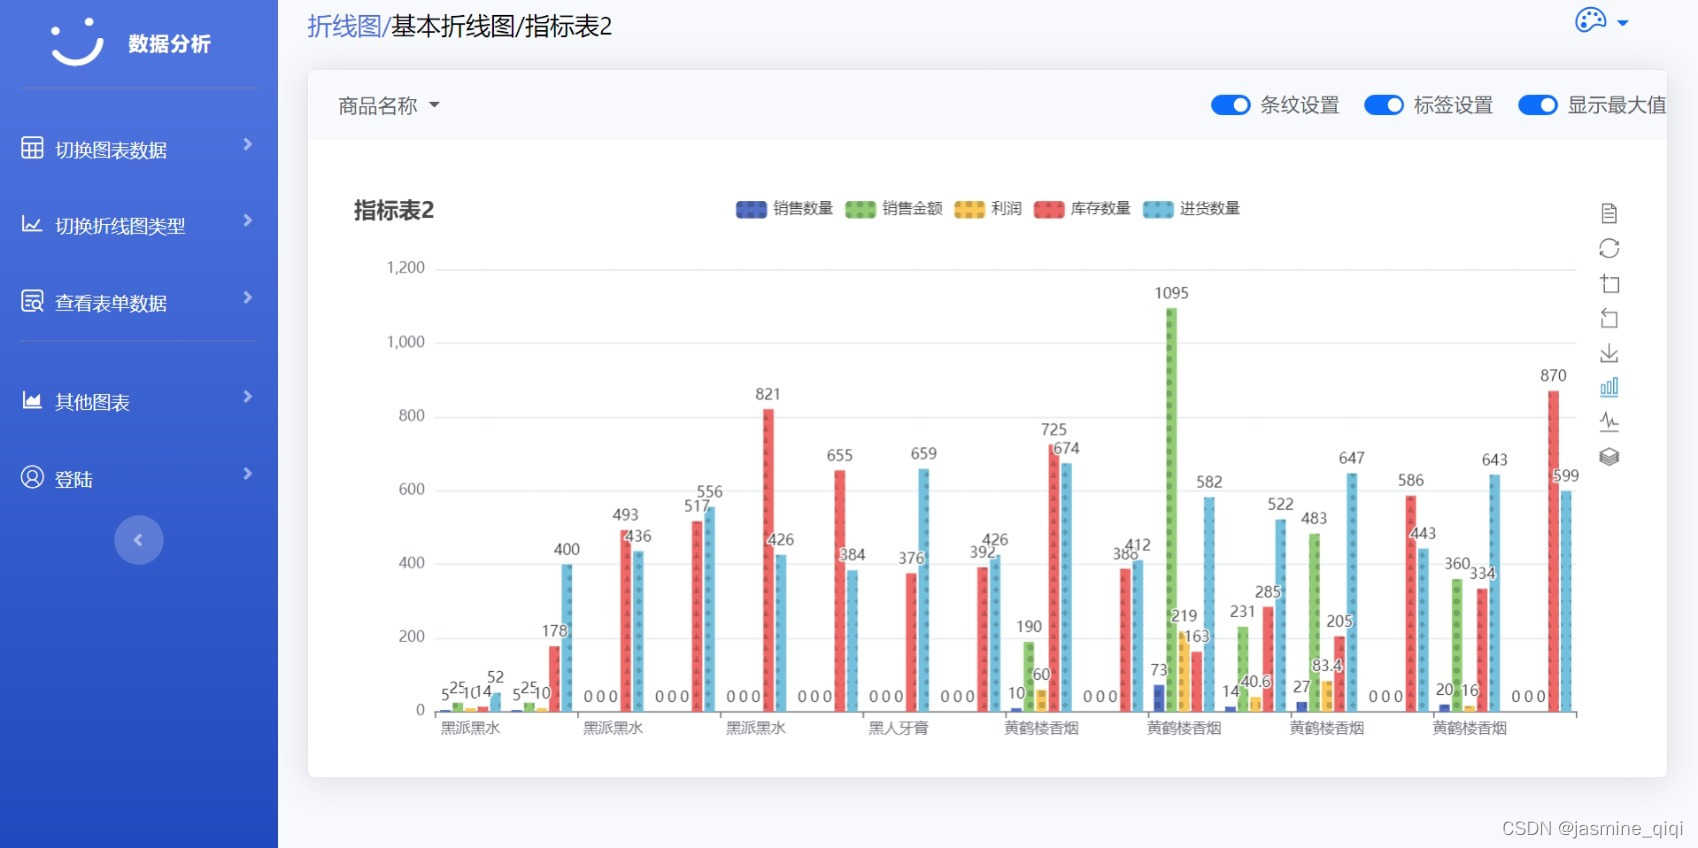Click the smiley logo icon in the sidebar
This screenshot has height=848, width=1698.
point(77,43)
